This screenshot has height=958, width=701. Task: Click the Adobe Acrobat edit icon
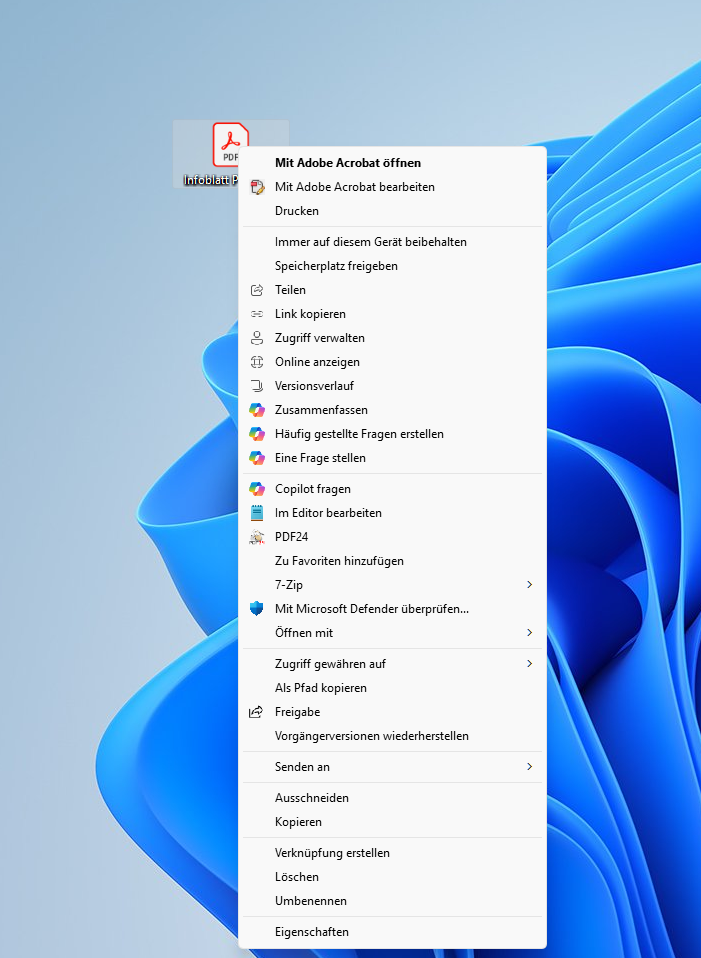click(x=257, y=187)
